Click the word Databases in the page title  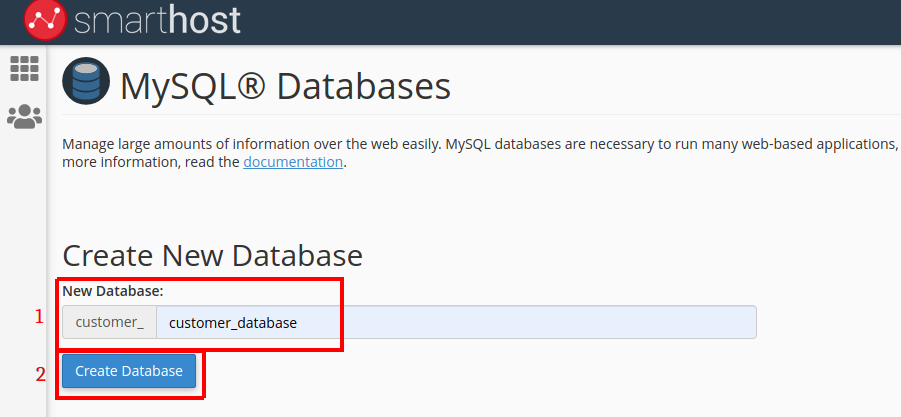point(363,87)
